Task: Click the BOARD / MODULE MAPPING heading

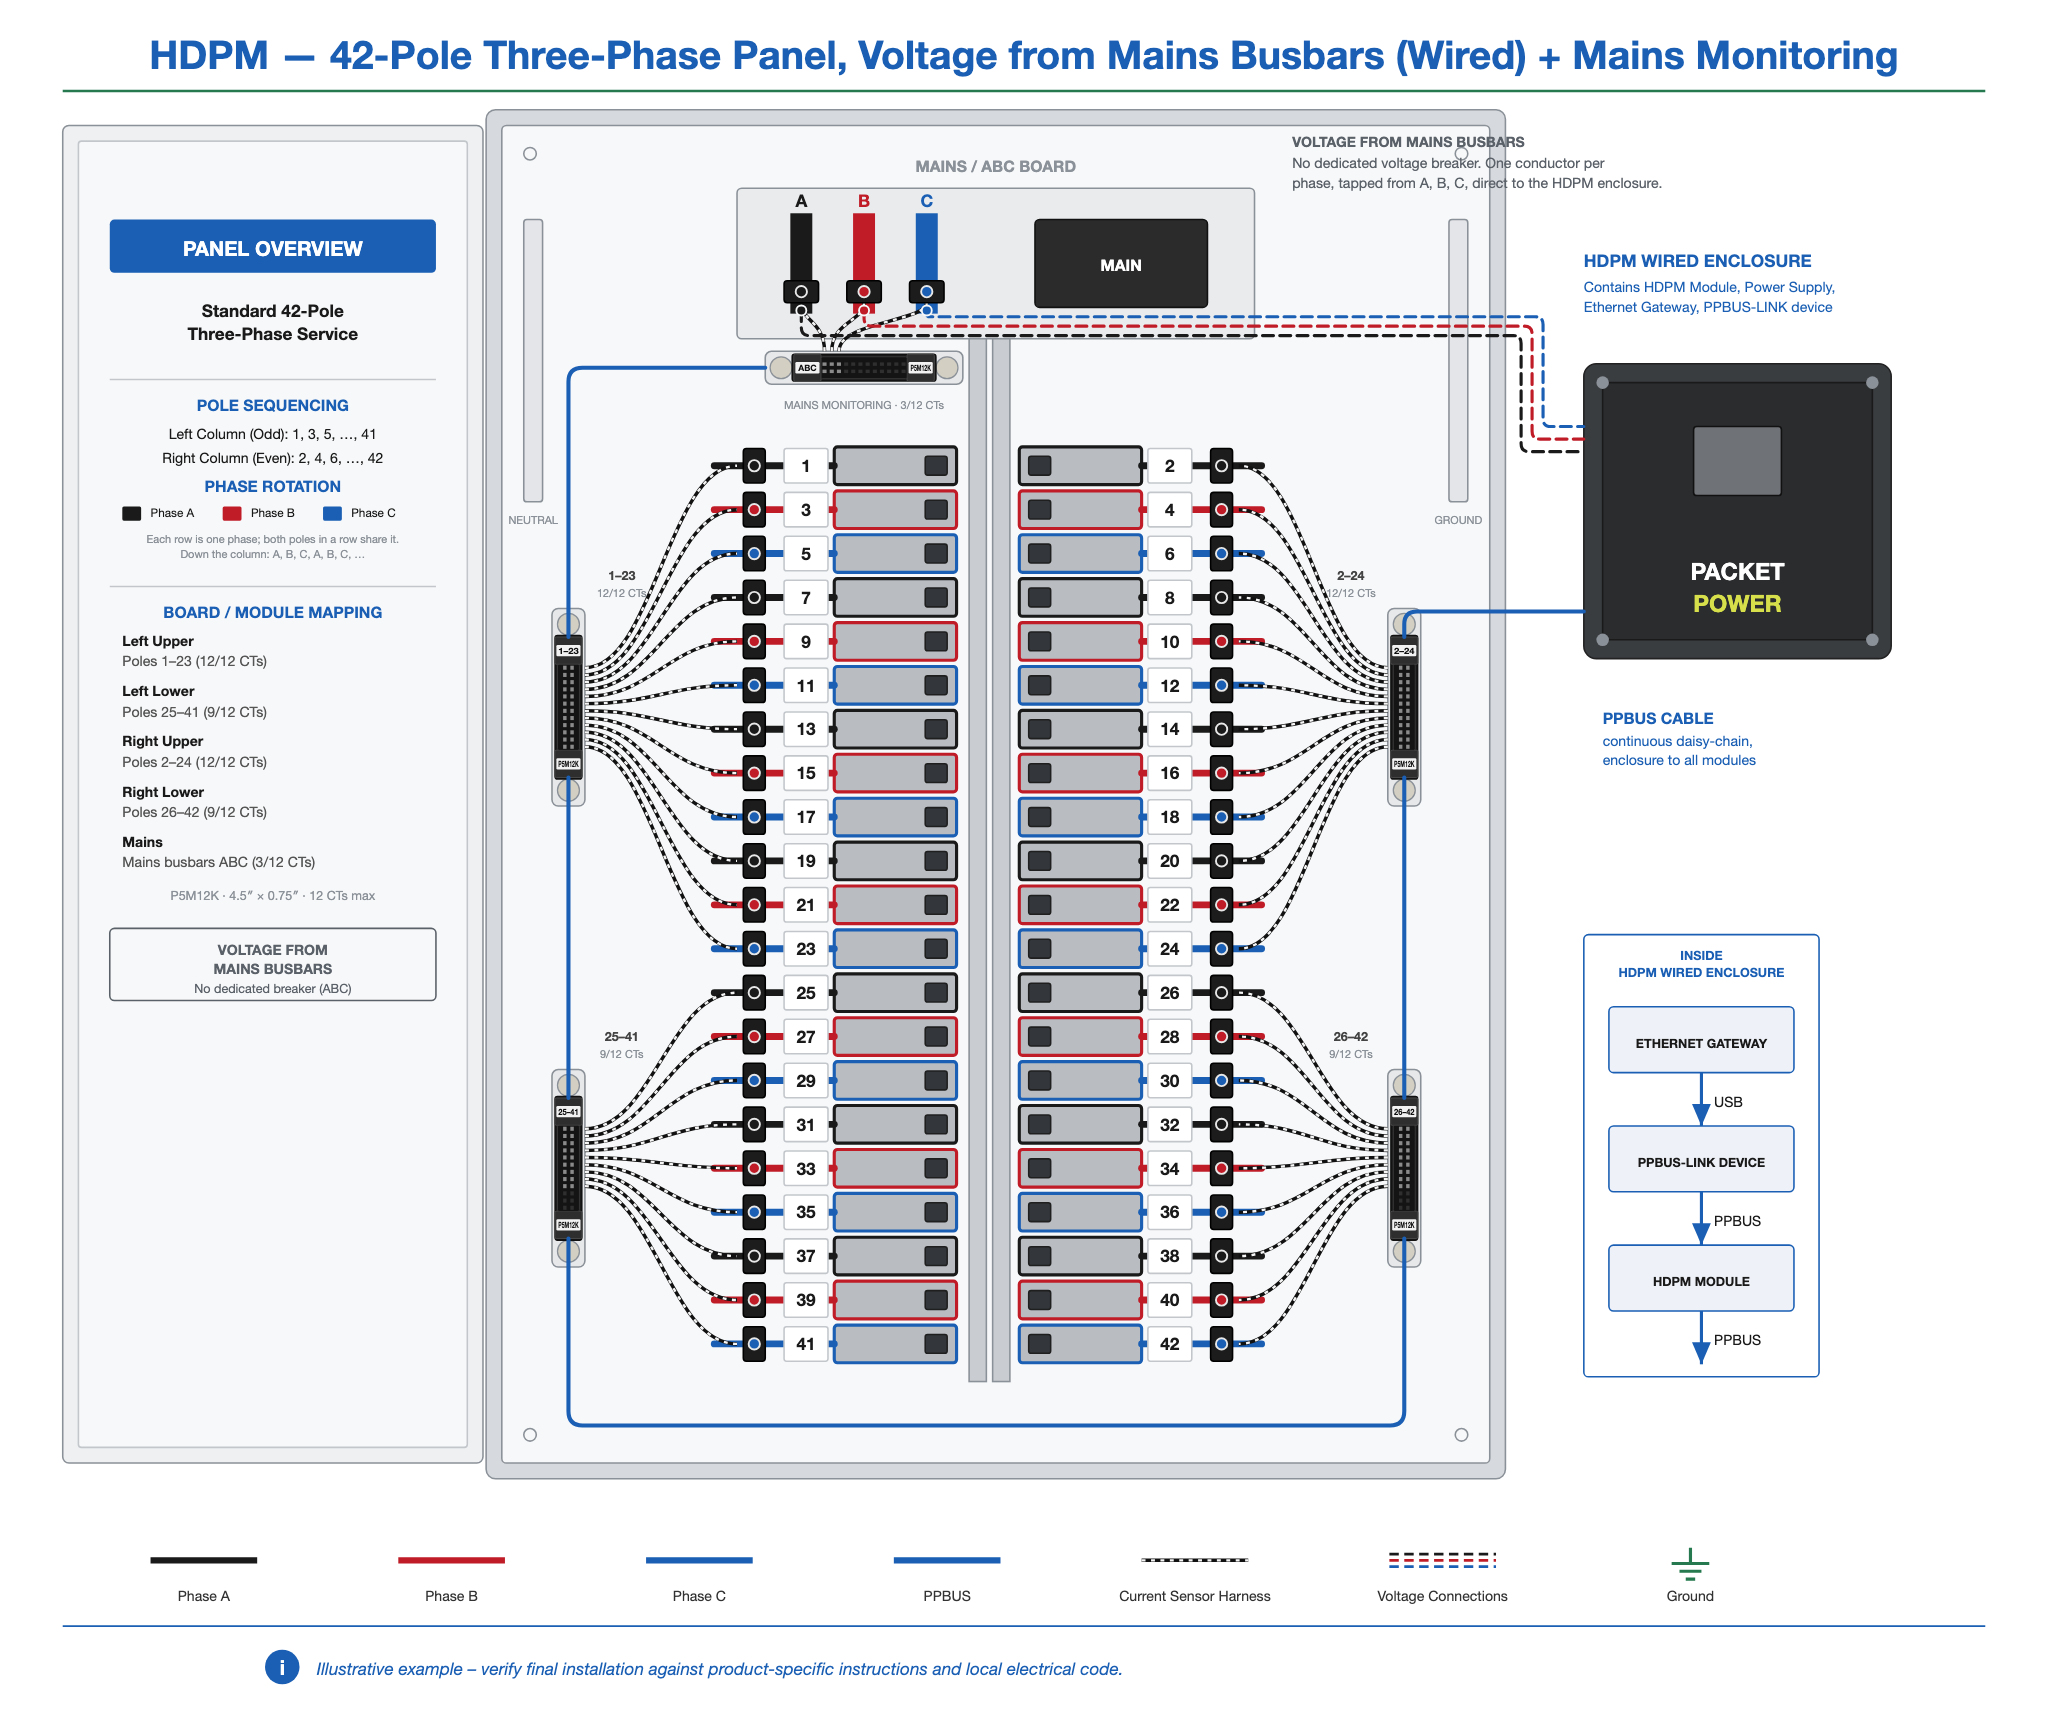Action: click(x=272, y=612)
